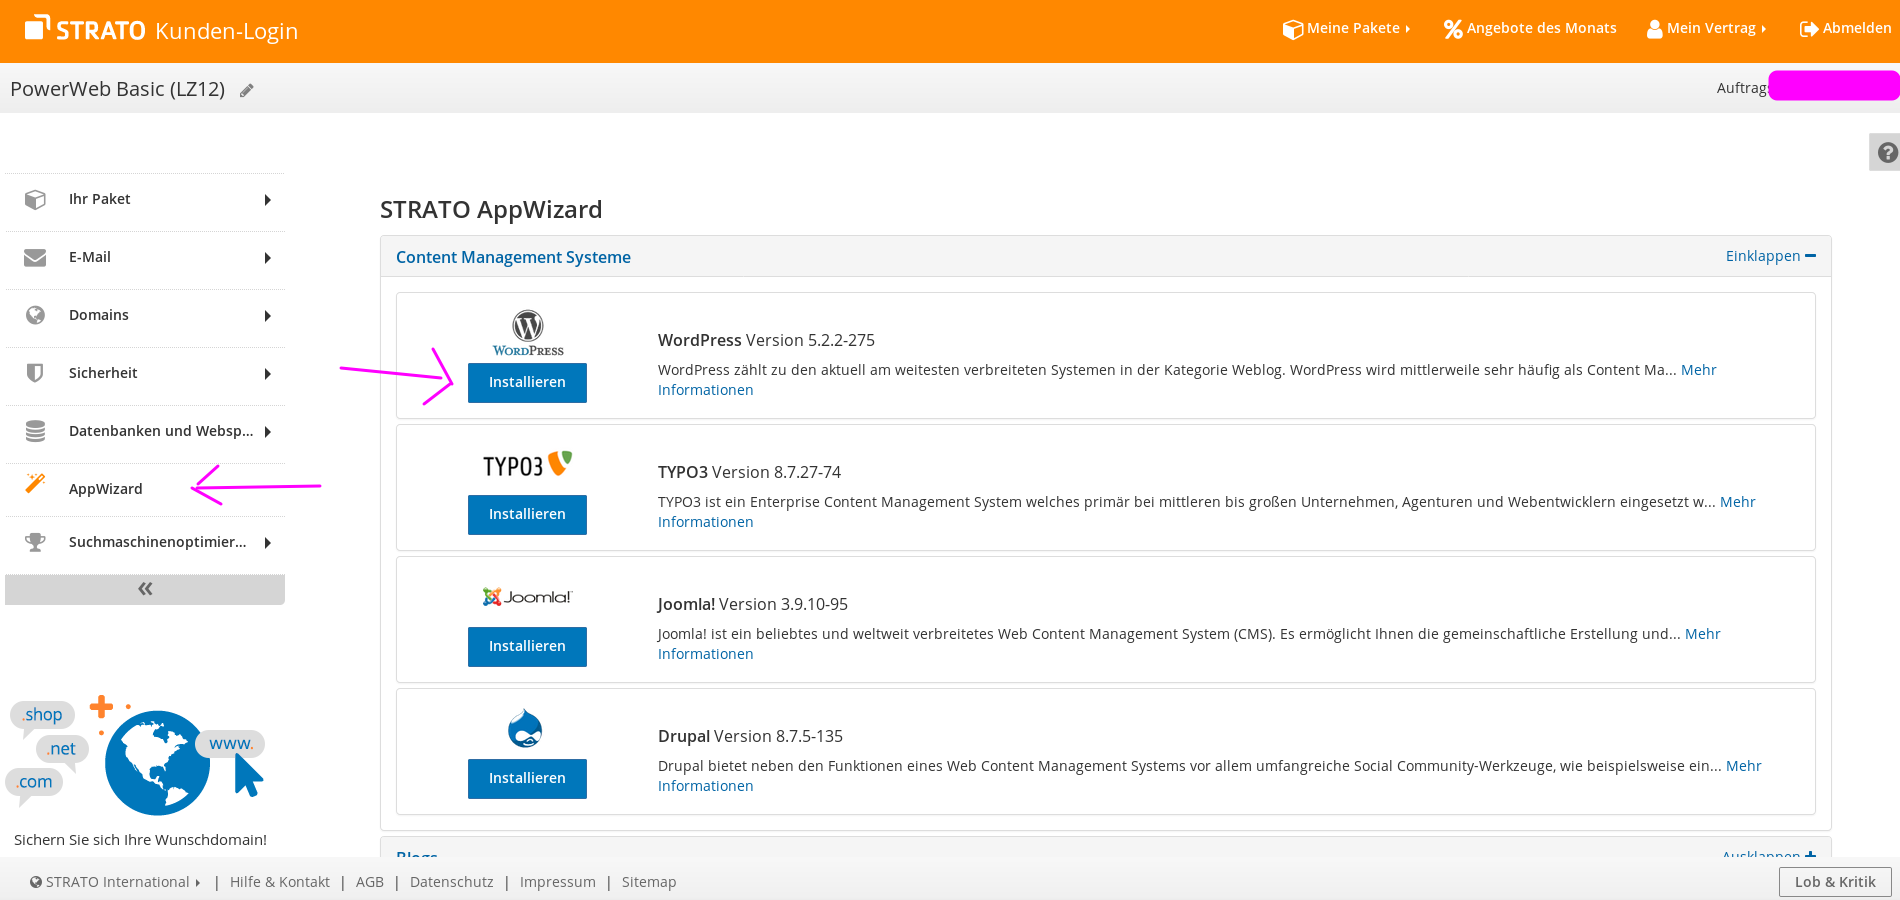Click the Abmelden logout icon
Image resolution: width=1900 pixels, height=900 pixels.
click(x=1809, y=29)
